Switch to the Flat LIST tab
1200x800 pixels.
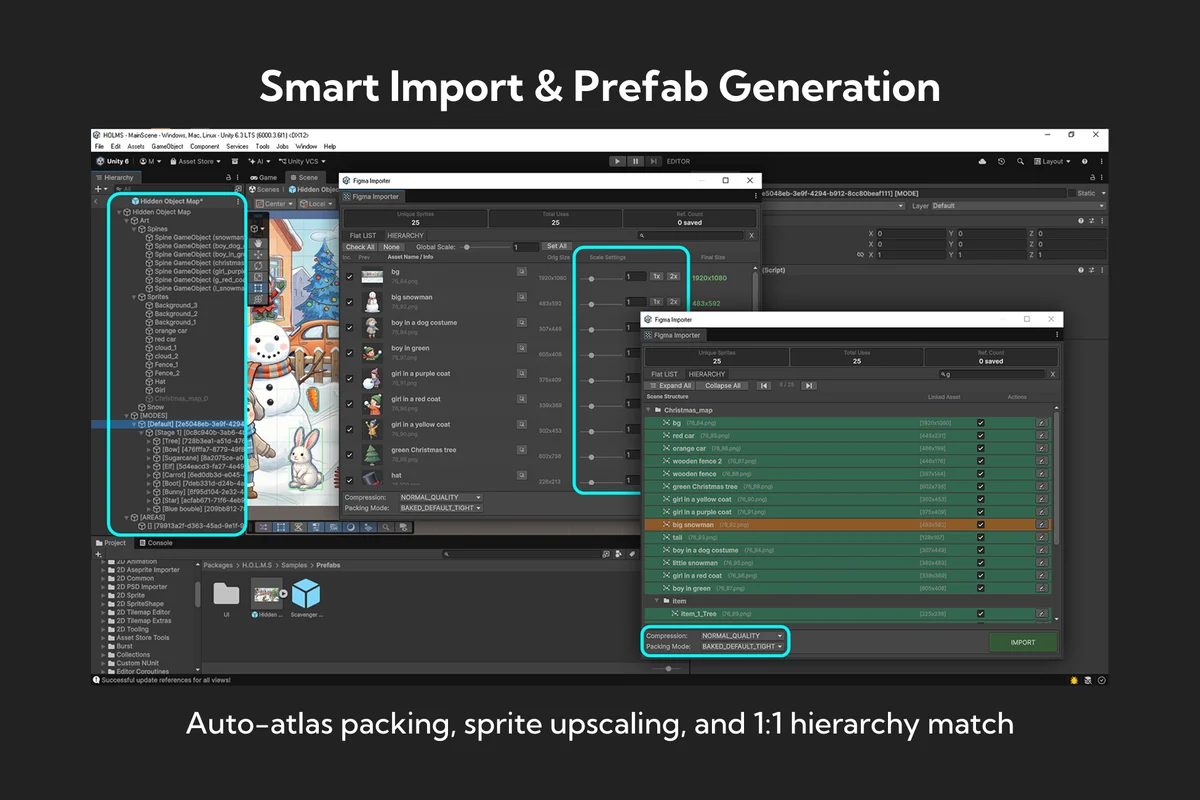click(665, 374)
